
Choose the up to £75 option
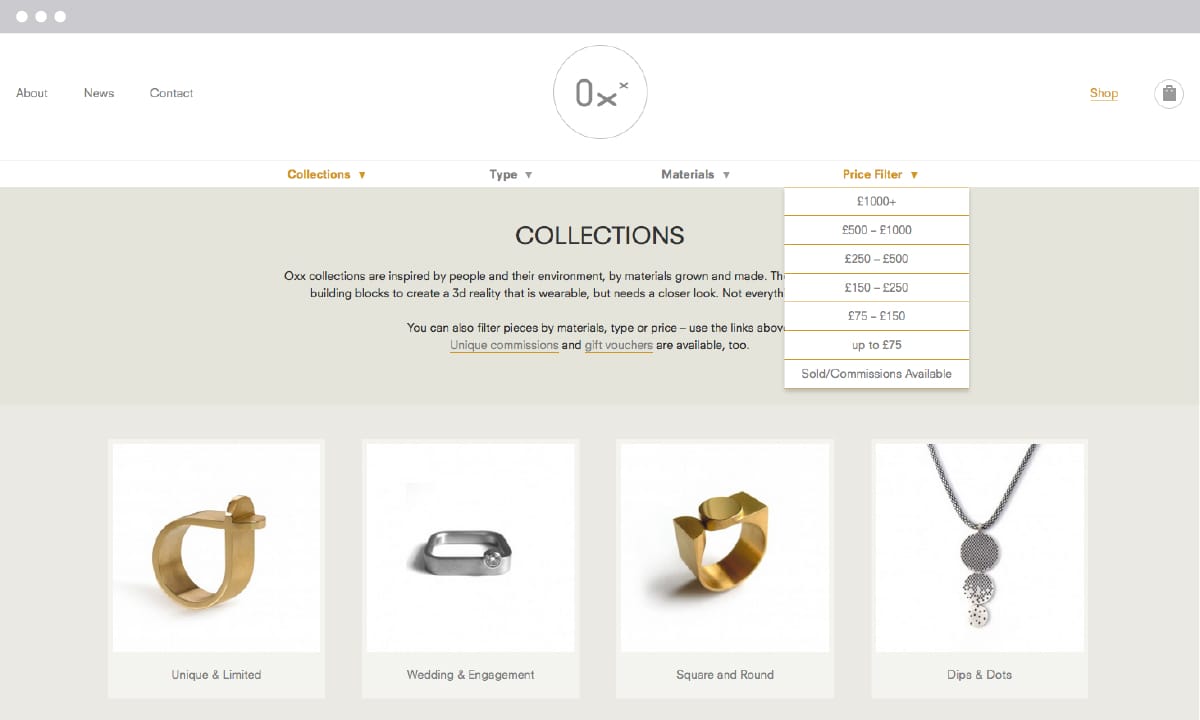point(876,345)
